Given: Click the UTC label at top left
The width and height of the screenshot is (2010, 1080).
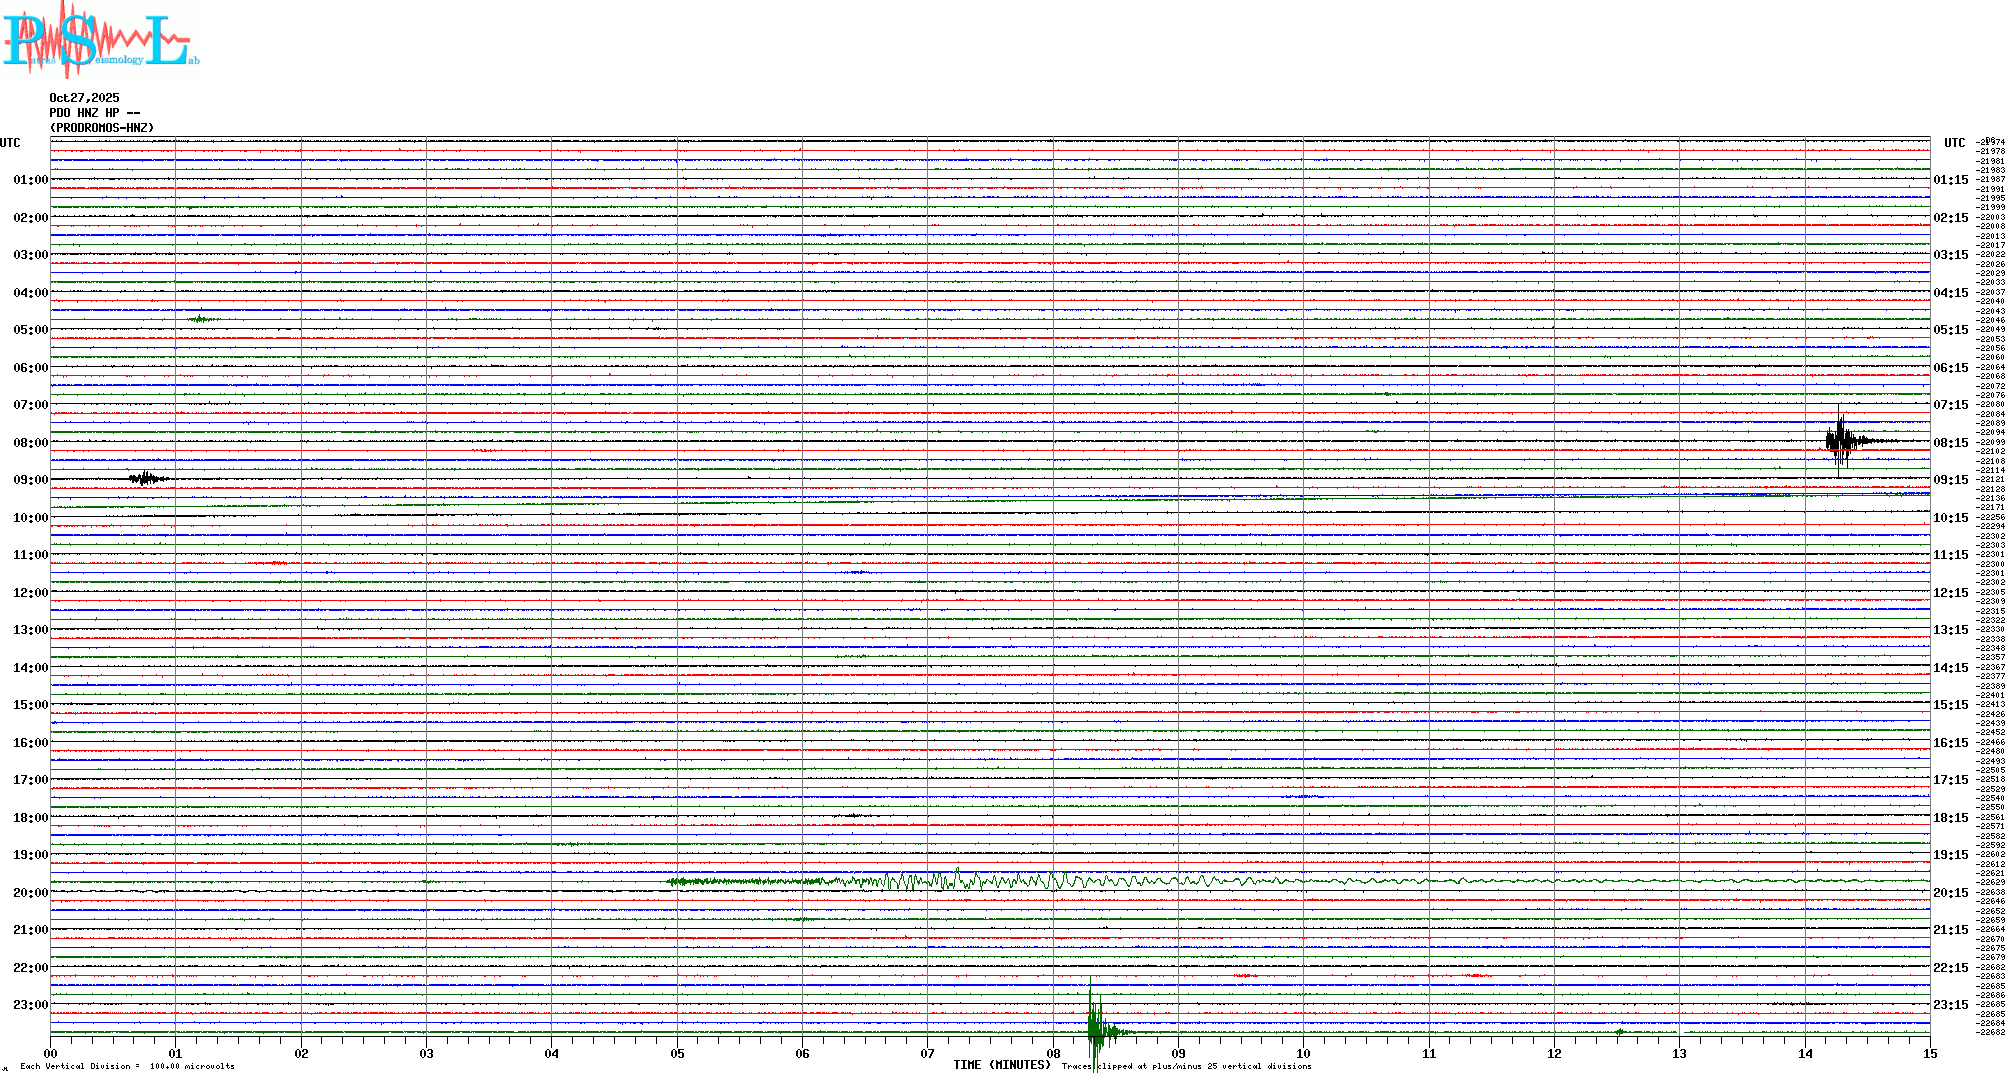Looking at the screenshot, I should [10, 143].
